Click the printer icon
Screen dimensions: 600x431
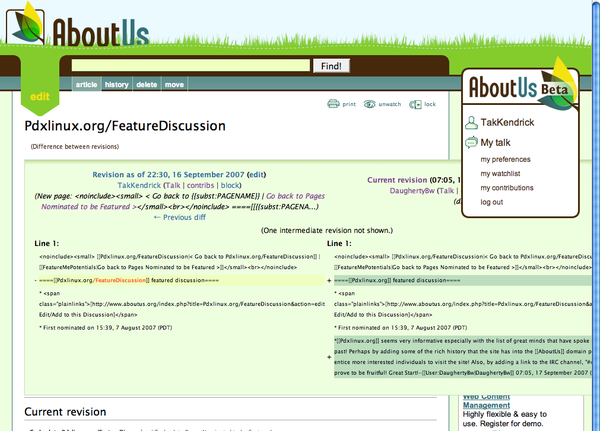[334, 103]
